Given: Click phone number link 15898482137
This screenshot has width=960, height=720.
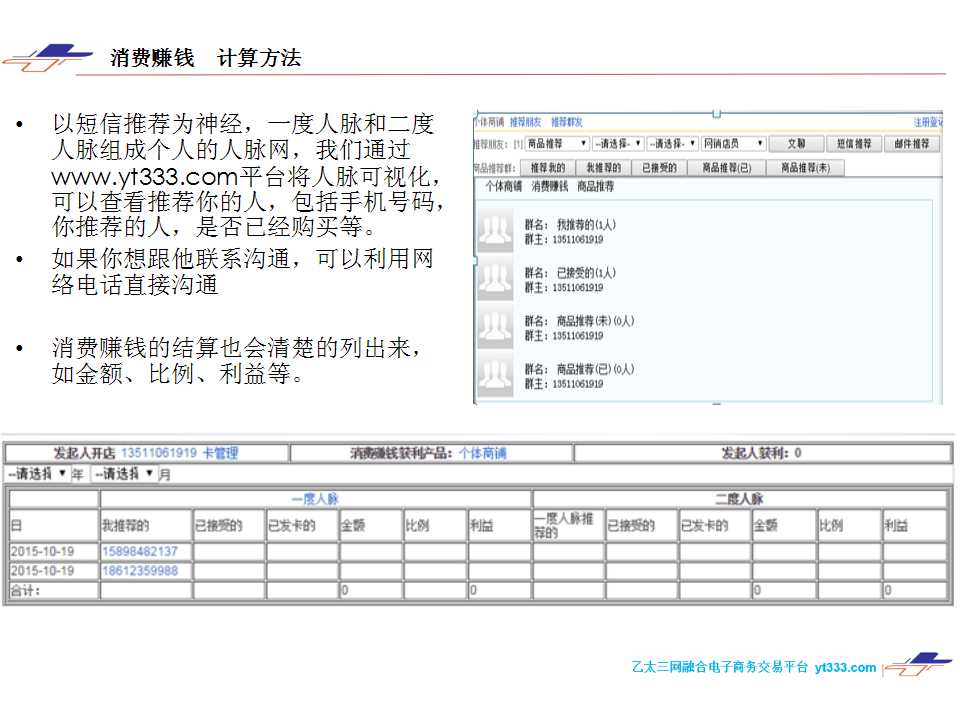Looking at the screenshot, I should (x=140, y=552).
